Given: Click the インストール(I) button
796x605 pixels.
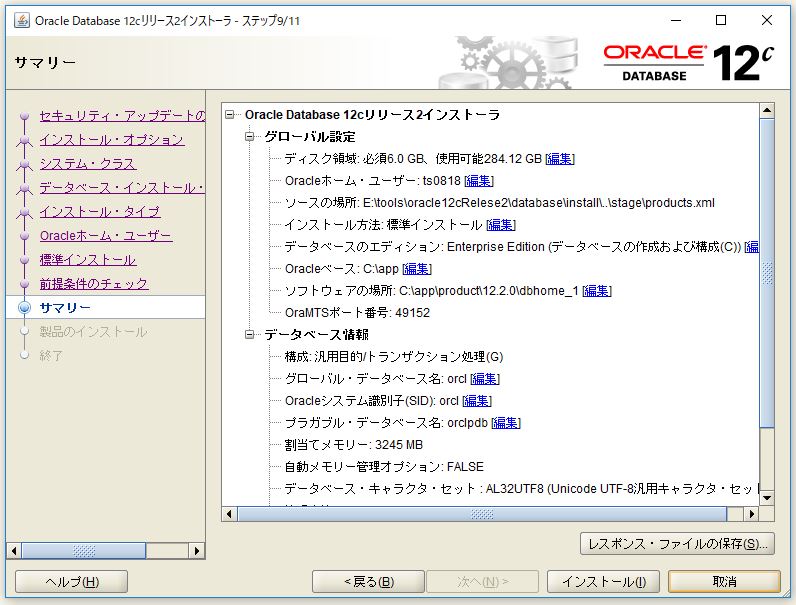Looking at the screenshot, I should [603, 582].
